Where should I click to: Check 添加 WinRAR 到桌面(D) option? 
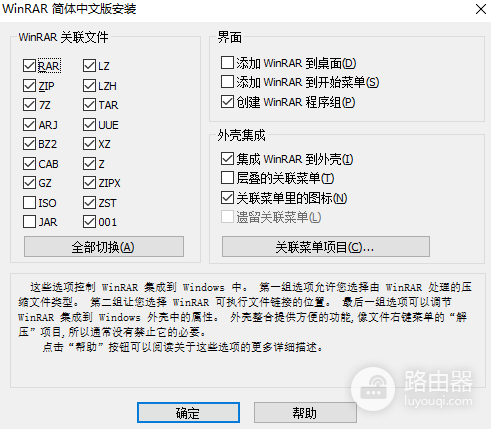(227, 63)
